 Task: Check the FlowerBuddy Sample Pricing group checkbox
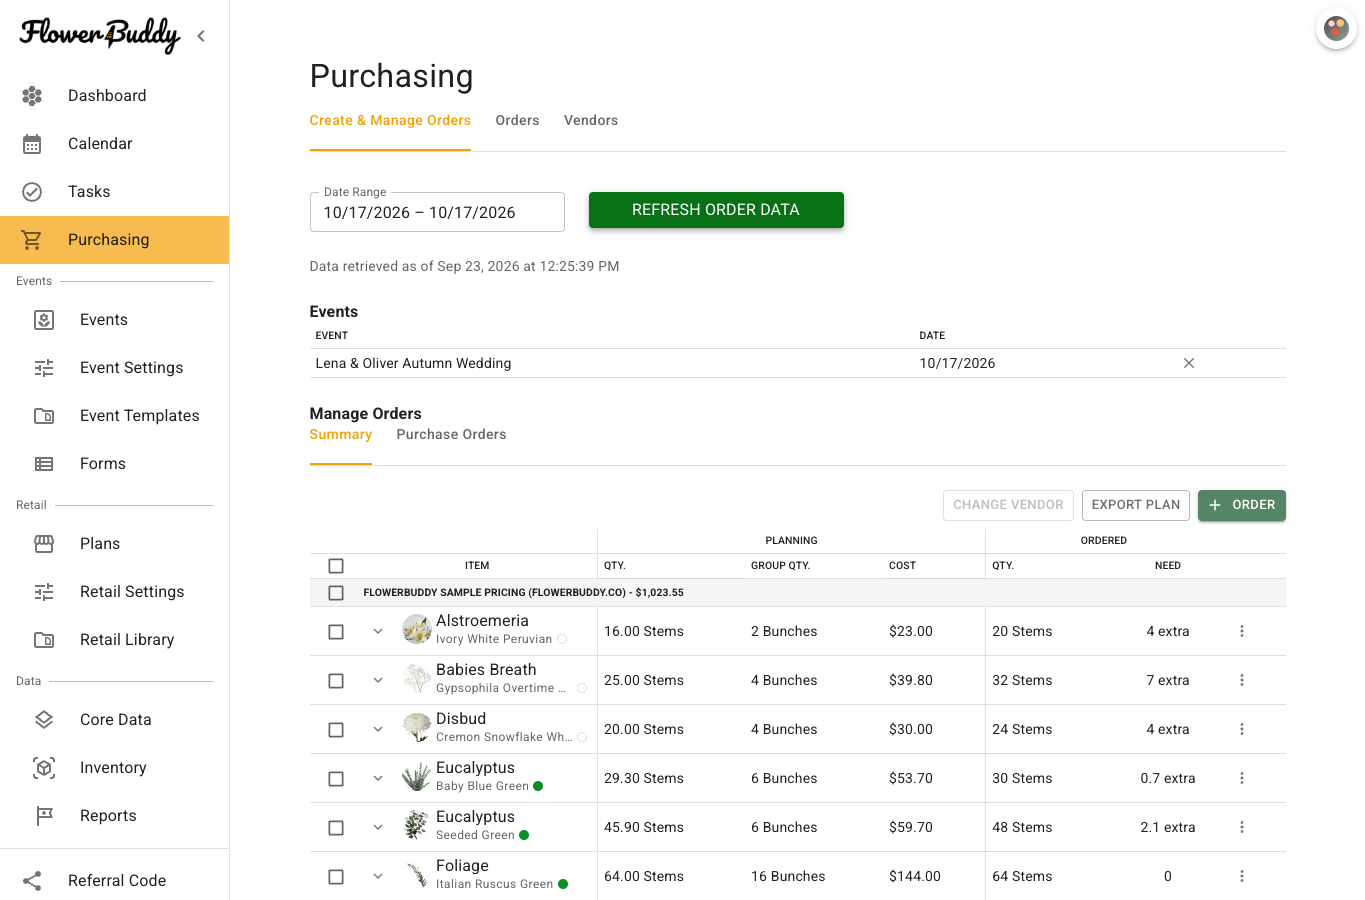336,593
